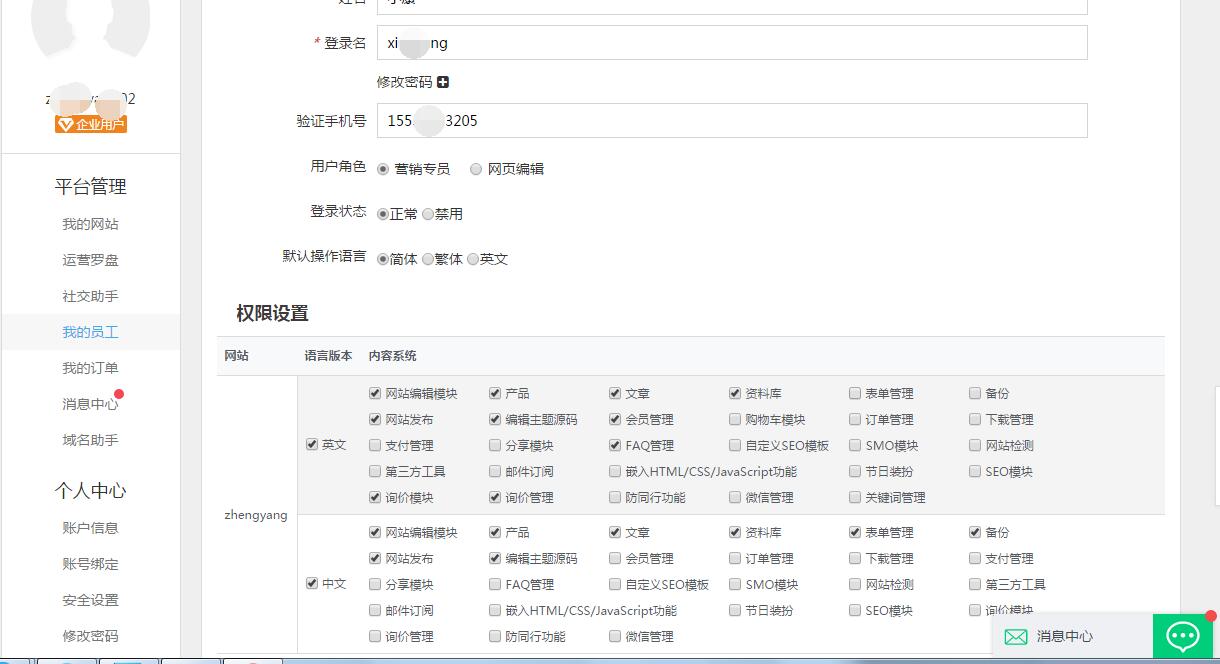This screenshot has height=664, width=1220.
Task: Open 我的网站 in the sidebar
Action: tap(91, 224)
